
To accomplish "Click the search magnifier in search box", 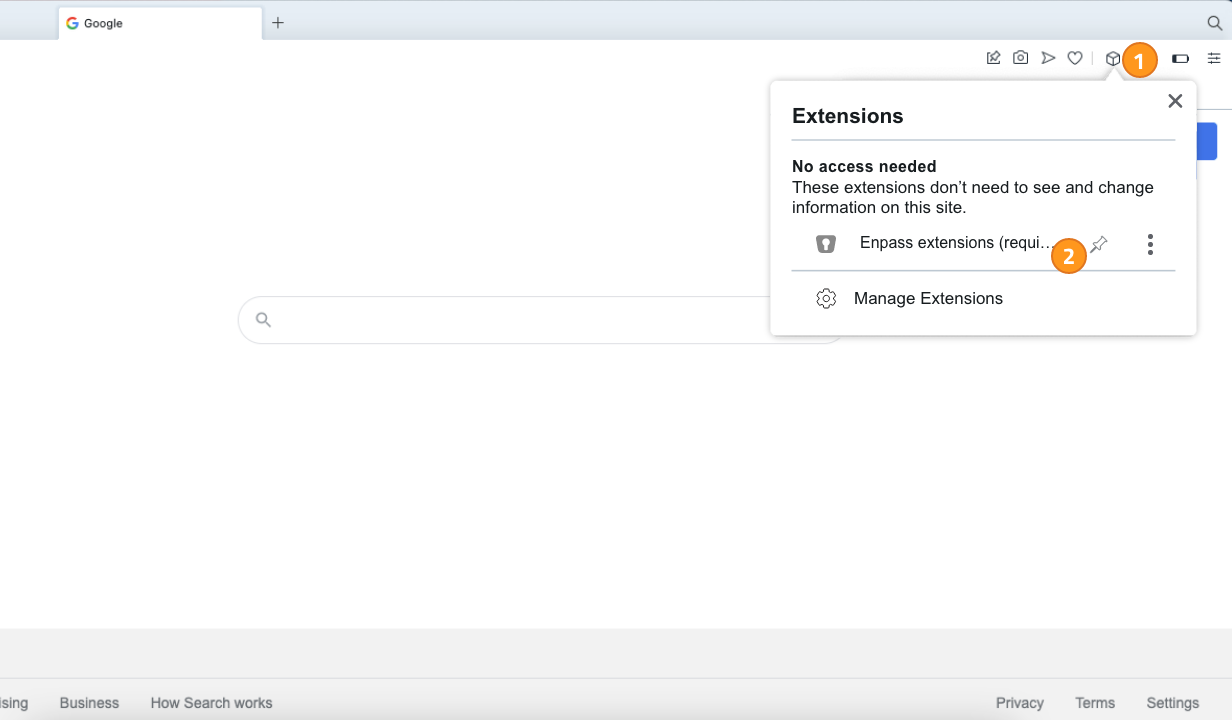I will click(263, 320).
